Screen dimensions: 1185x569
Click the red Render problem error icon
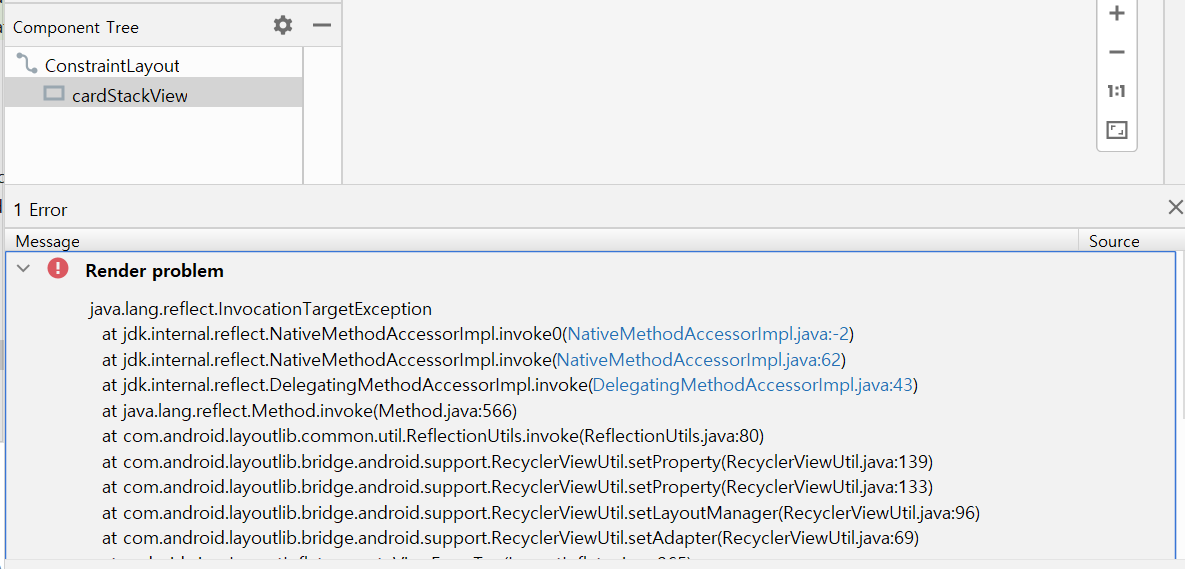58,269
